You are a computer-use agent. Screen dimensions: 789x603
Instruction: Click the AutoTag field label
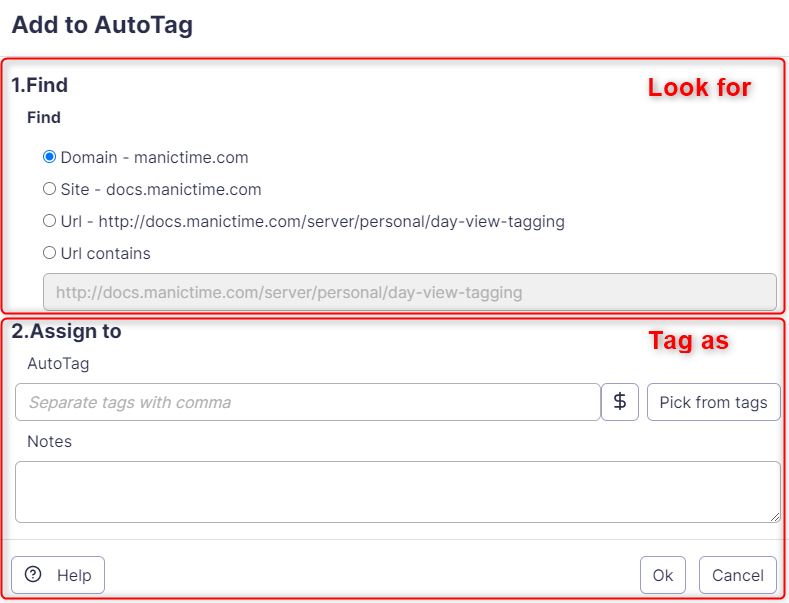58,363
